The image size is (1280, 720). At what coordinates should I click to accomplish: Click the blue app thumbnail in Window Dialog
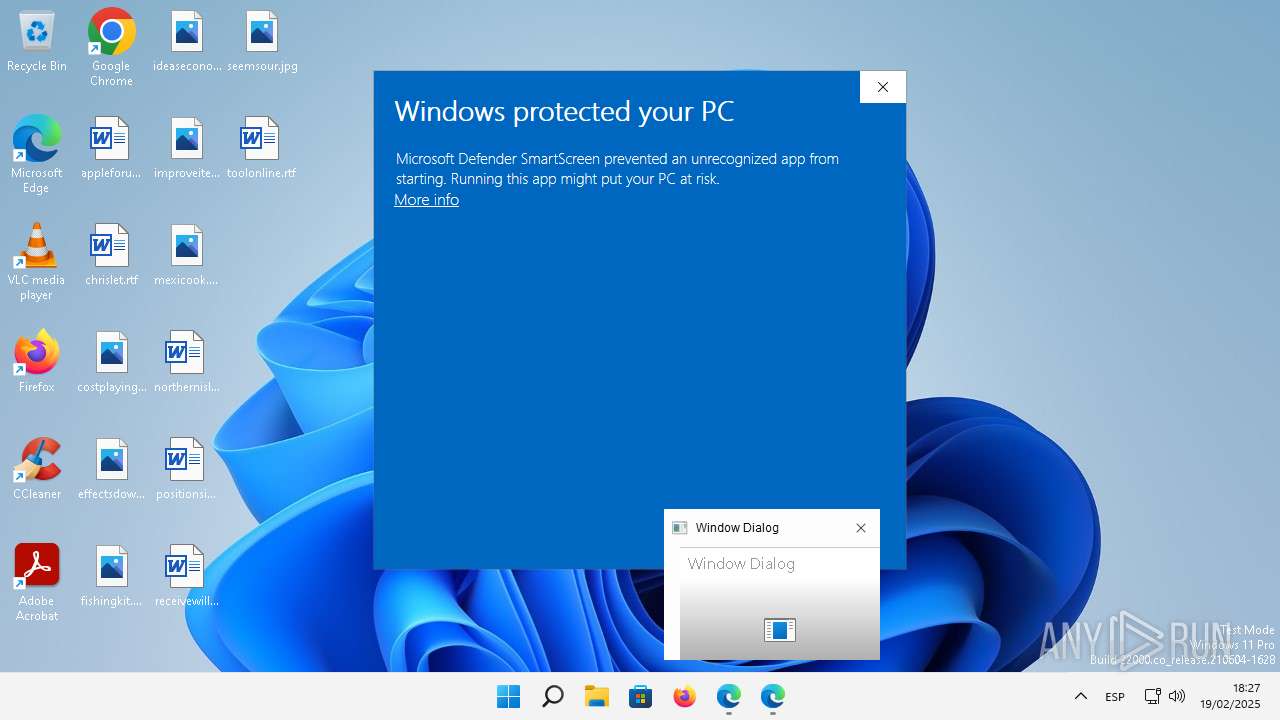tap(780, 629)
